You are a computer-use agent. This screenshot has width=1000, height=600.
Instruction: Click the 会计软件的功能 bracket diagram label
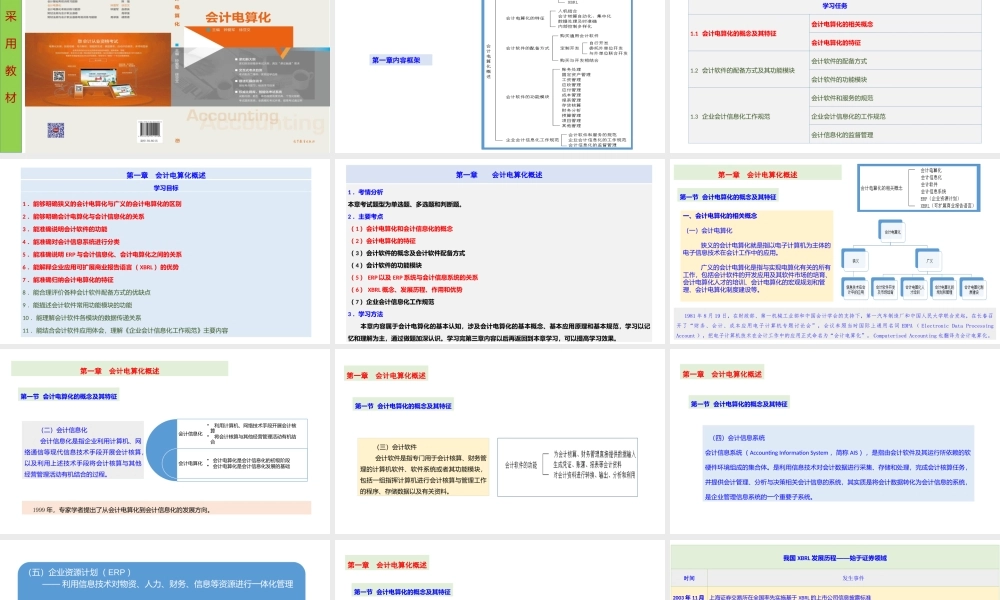click(x=521, y=464)
